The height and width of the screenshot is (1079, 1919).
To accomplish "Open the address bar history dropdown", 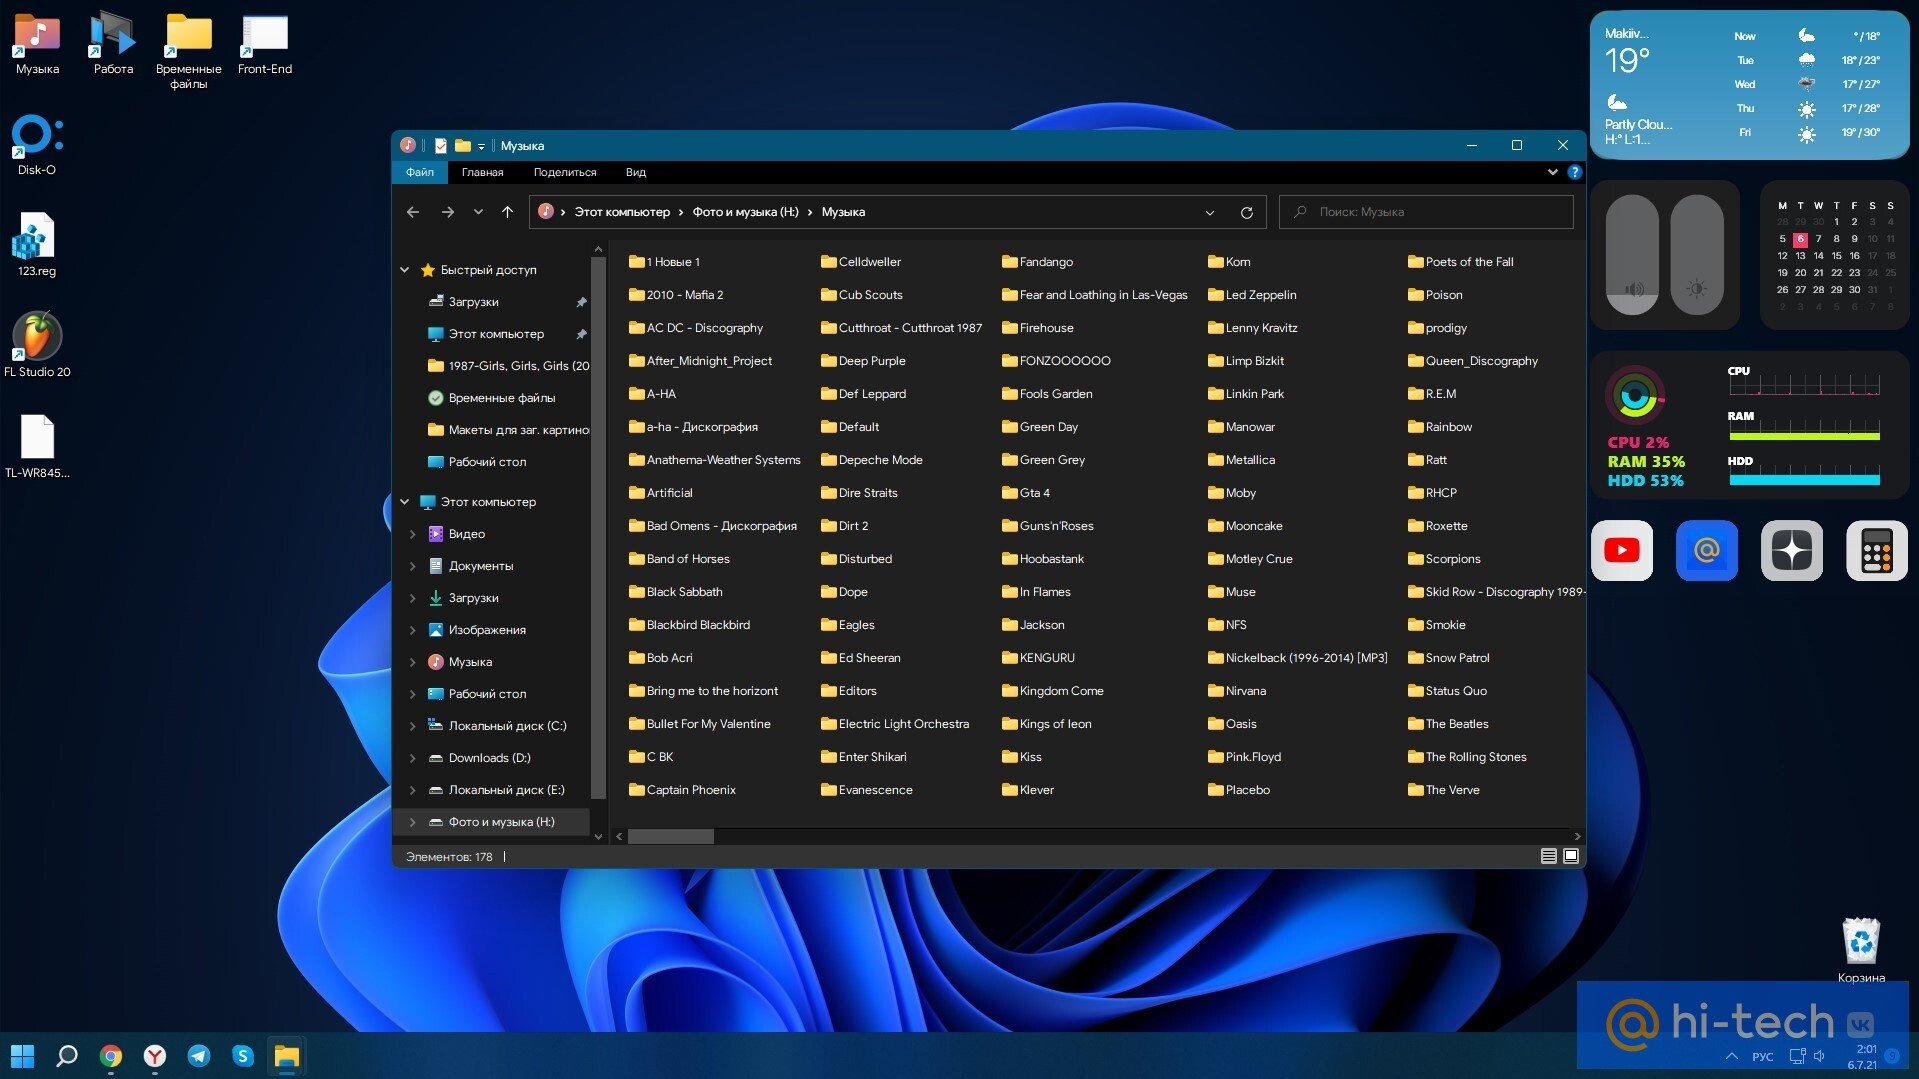I will pos(1210,212).
